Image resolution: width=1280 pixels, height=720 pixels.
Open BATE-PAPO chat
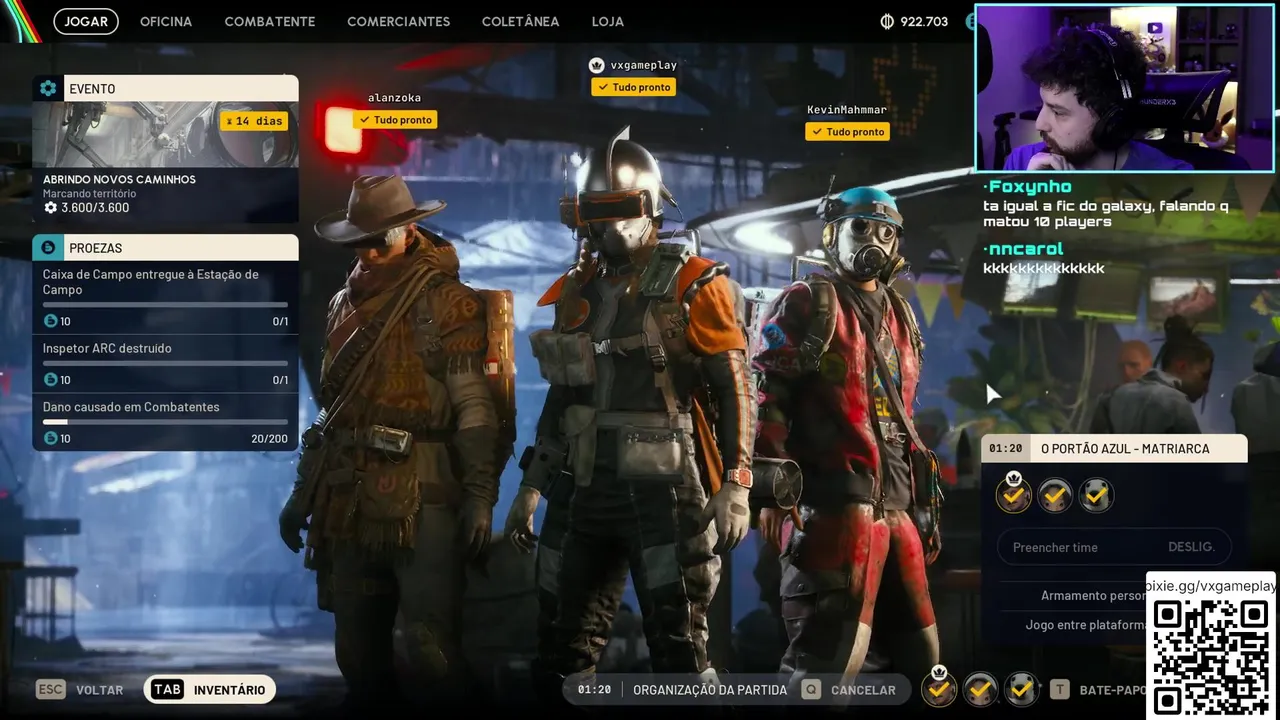click(1113, 690)
